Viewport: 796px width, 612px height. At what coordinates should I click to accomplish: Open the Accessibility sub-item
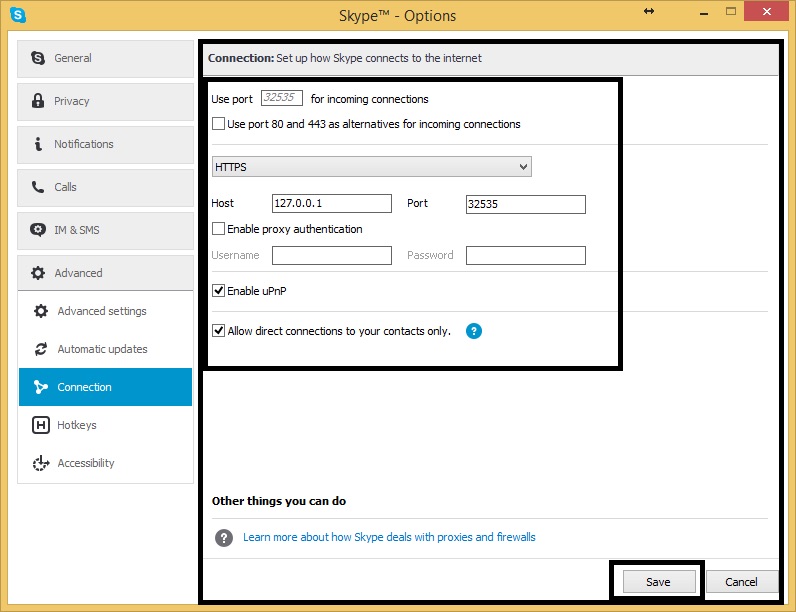click(106, 463)
